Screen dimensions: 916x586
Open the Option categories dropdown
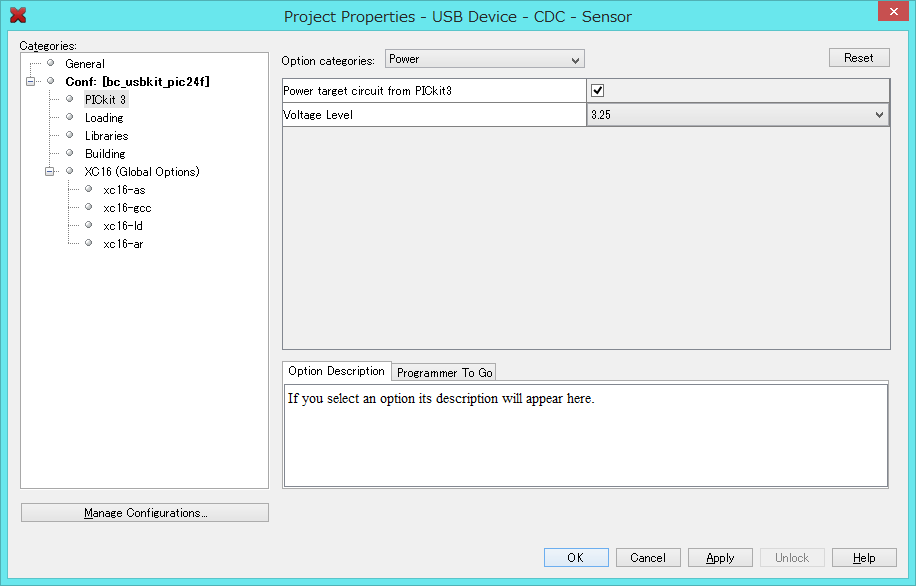coord(484,60)
